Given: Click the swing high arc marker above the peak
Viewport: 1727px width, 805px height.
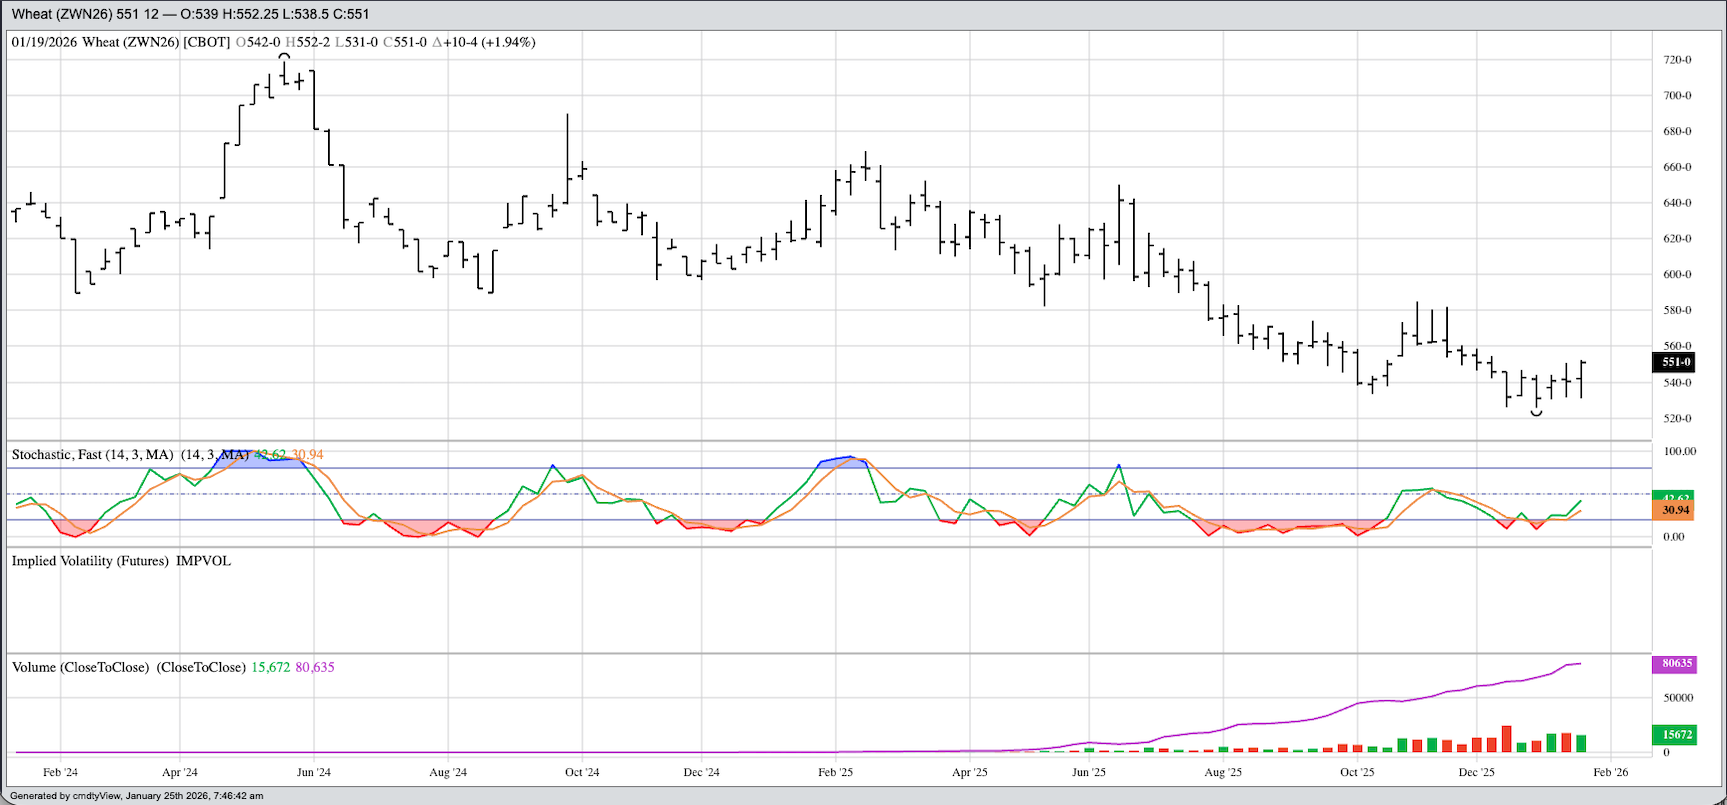Looking at the screenshot, I should (x=284, y=56).
